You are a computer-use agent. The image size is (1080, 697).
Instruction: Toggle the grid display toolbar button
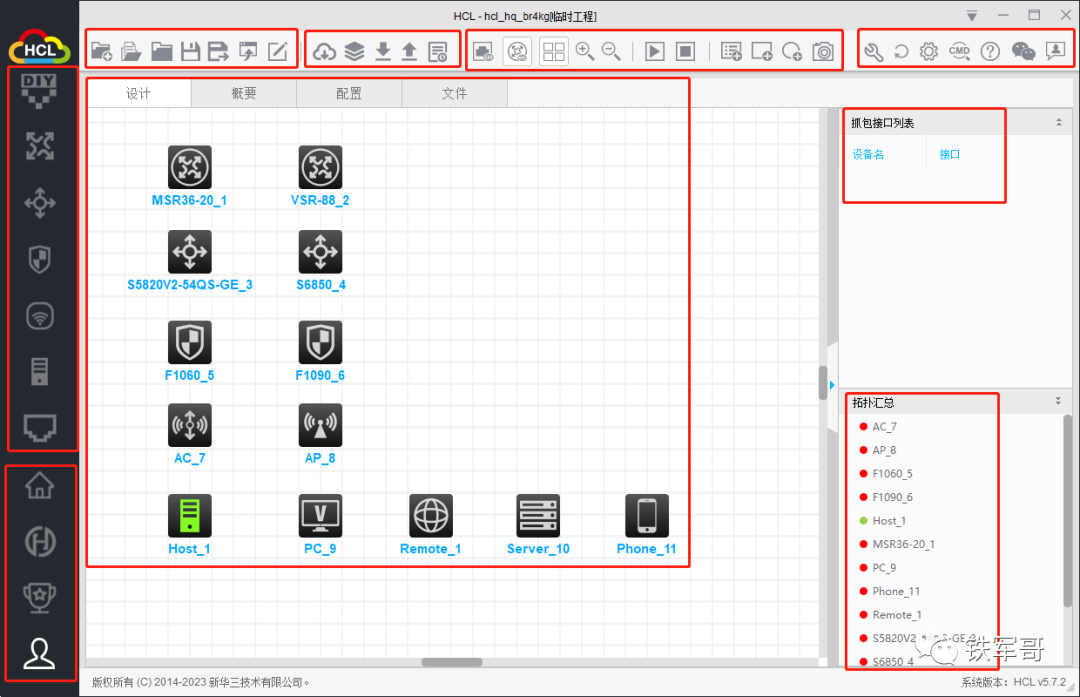pos(554,52)
